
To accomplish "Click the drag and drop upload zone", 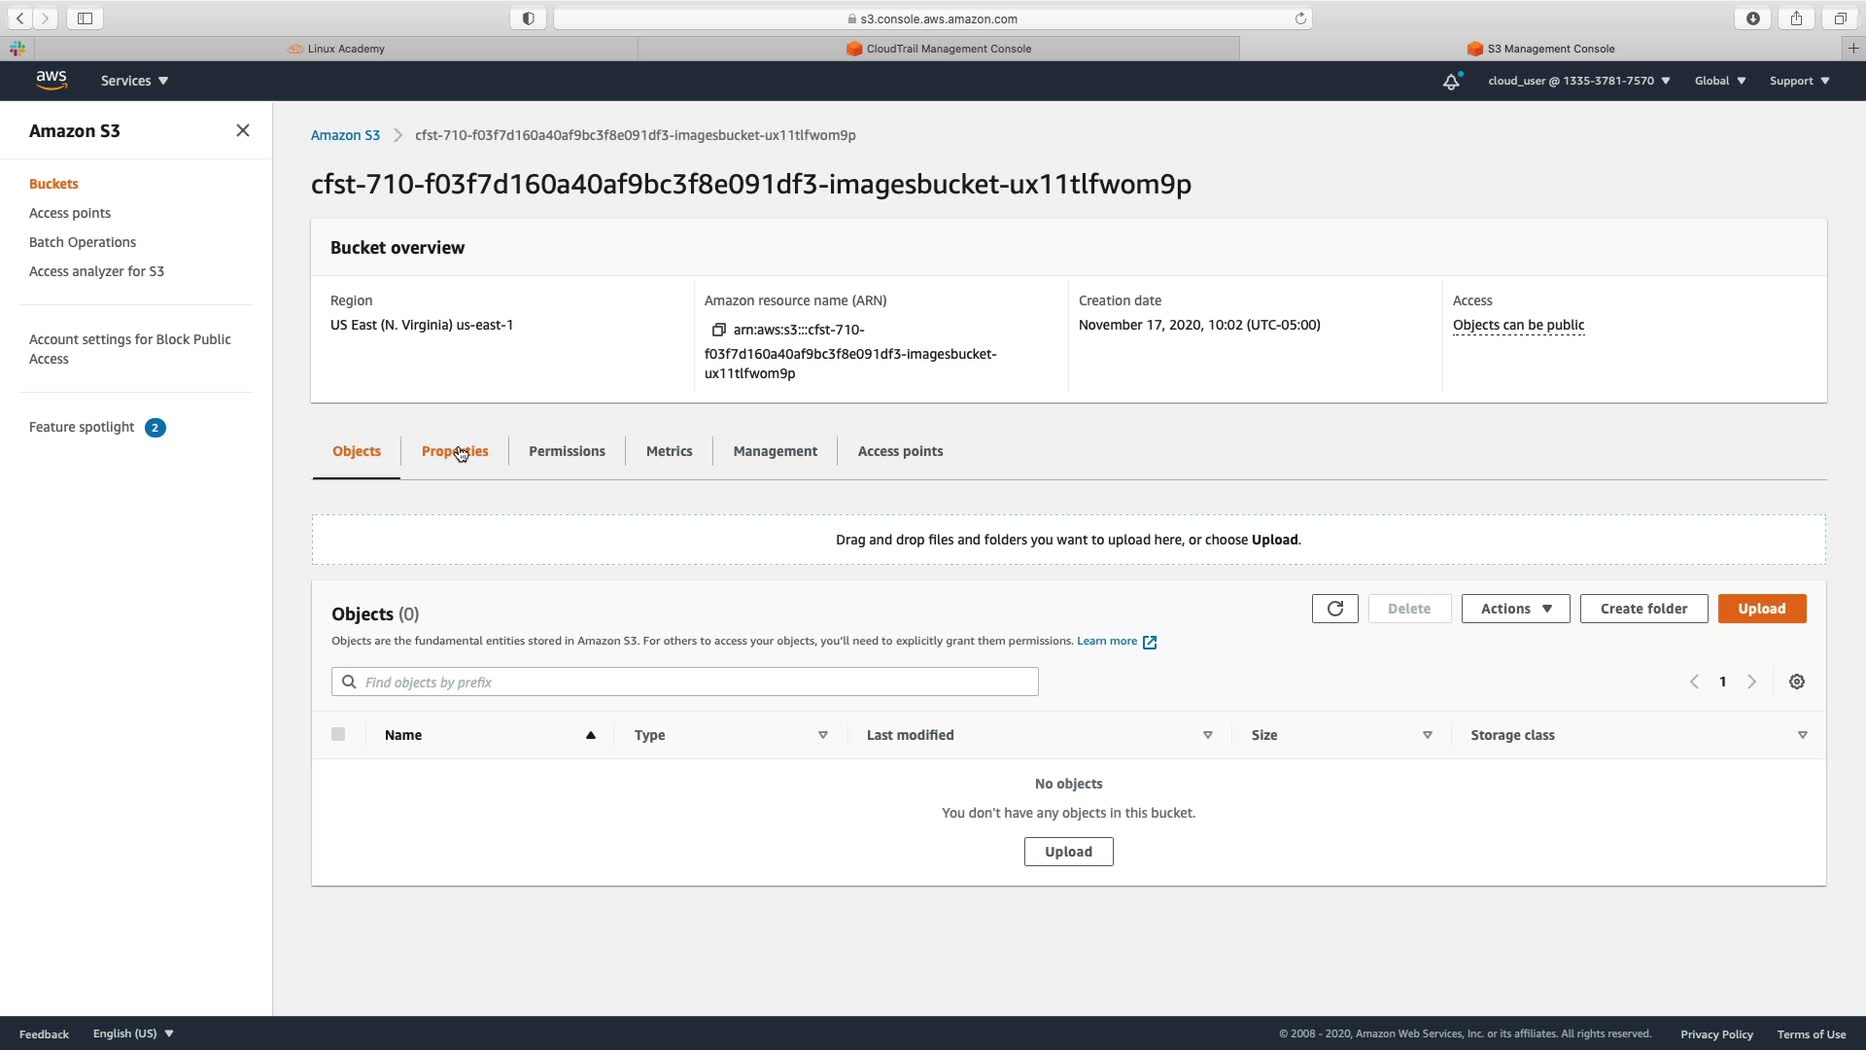I will (x=1068, y=540).
